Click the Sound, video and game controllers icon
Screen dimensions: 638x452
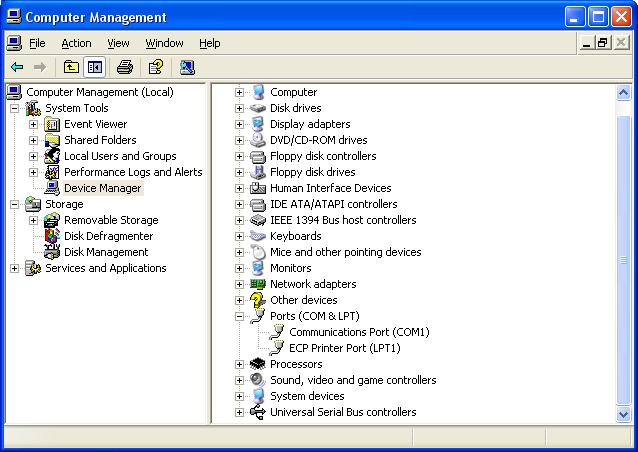click(x=258, y=380)
